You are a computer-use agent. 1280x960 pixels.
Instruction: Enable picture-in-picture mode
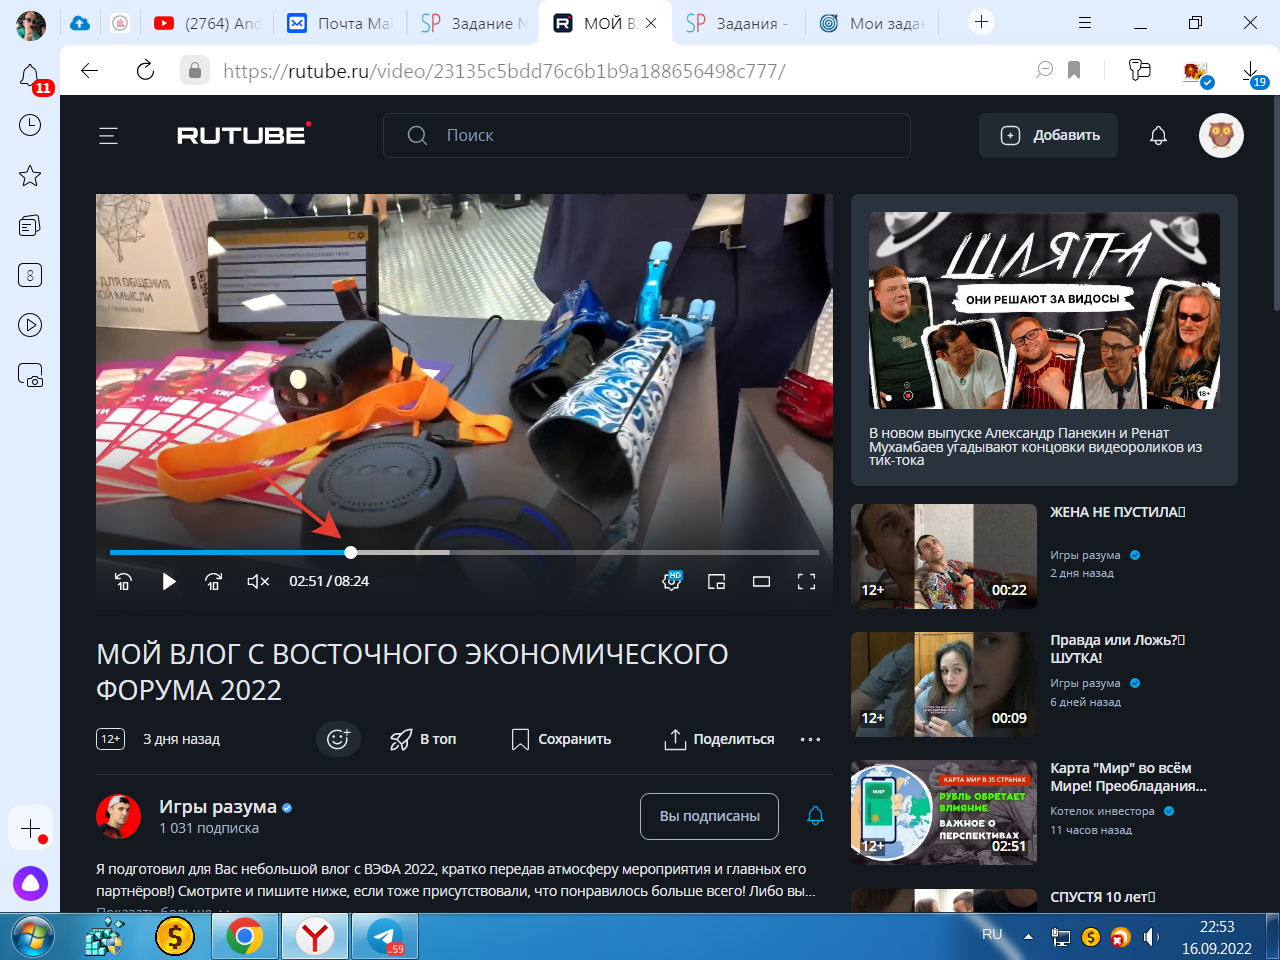tap(716, 581)
